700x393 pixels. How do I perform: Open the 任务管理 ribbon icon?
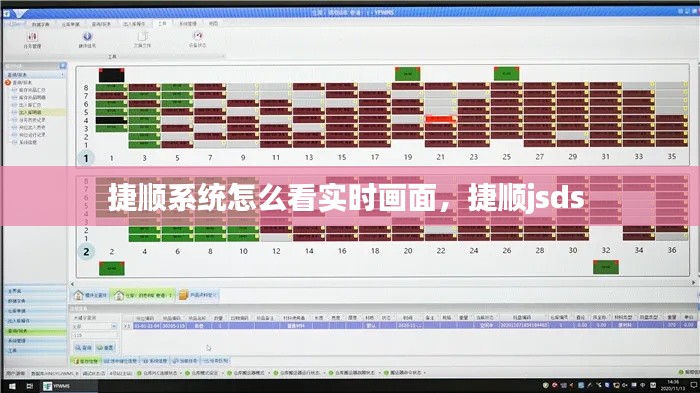click(32, 37)
